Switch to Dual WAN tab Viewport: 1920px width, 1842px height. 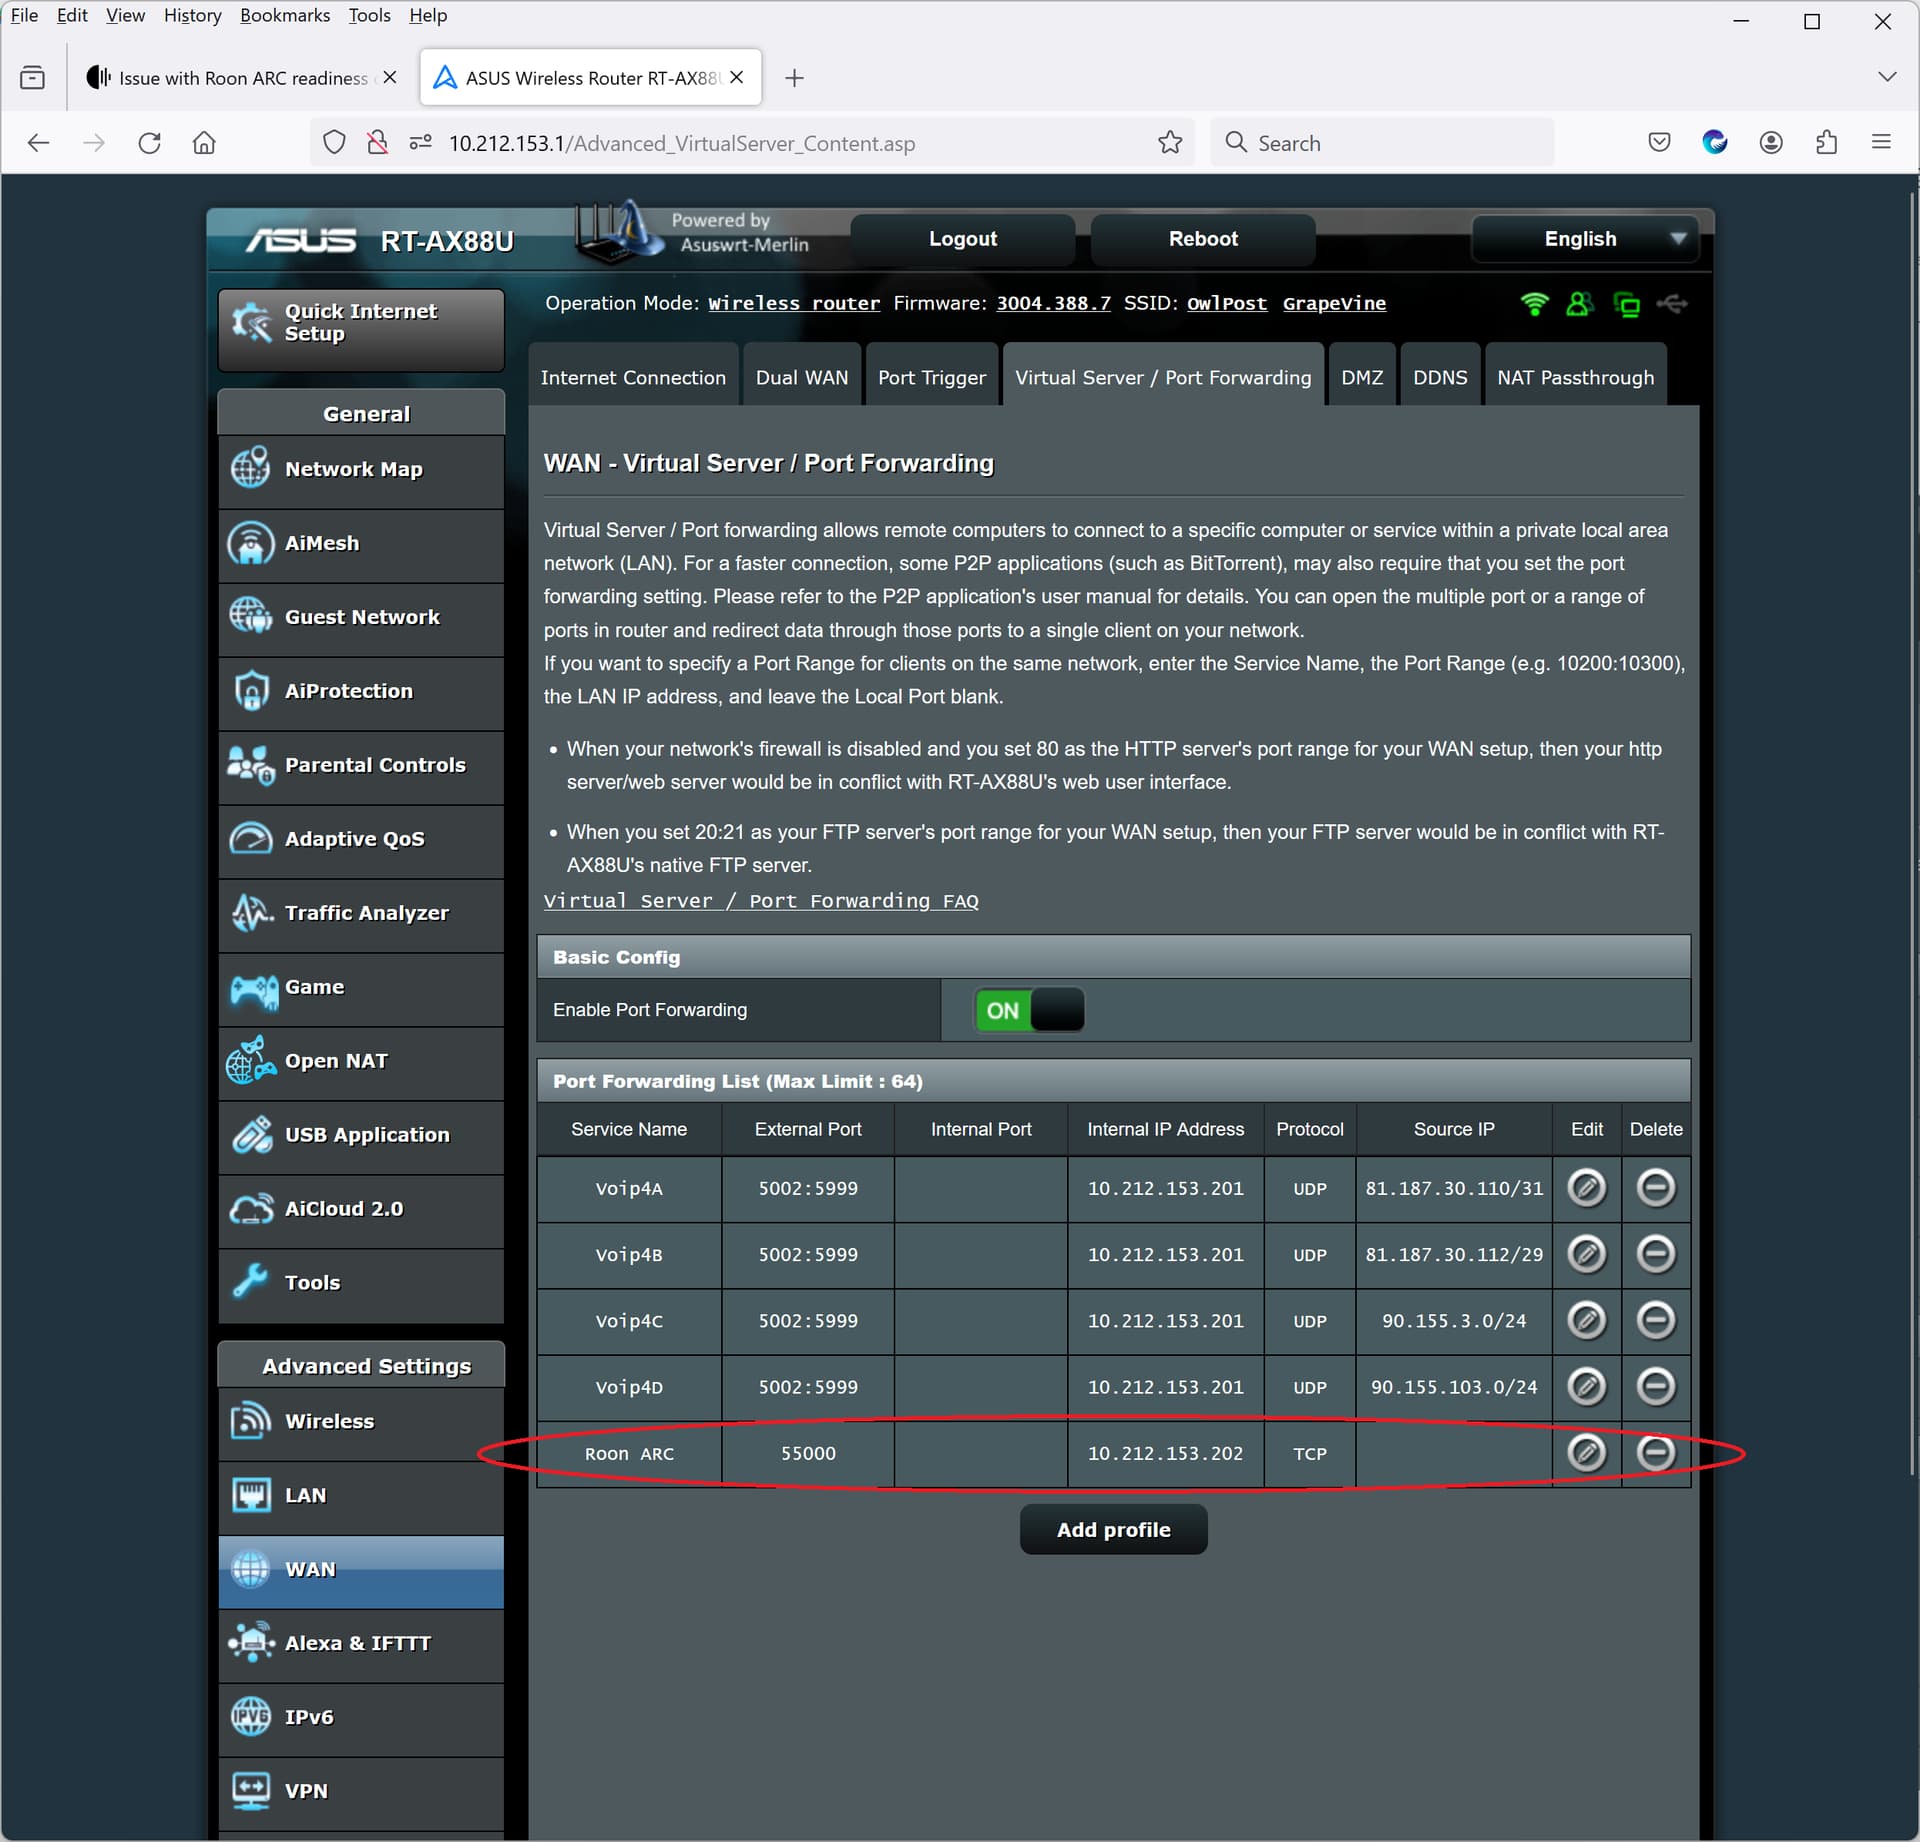pyautogui.click(x=802, y=377)
